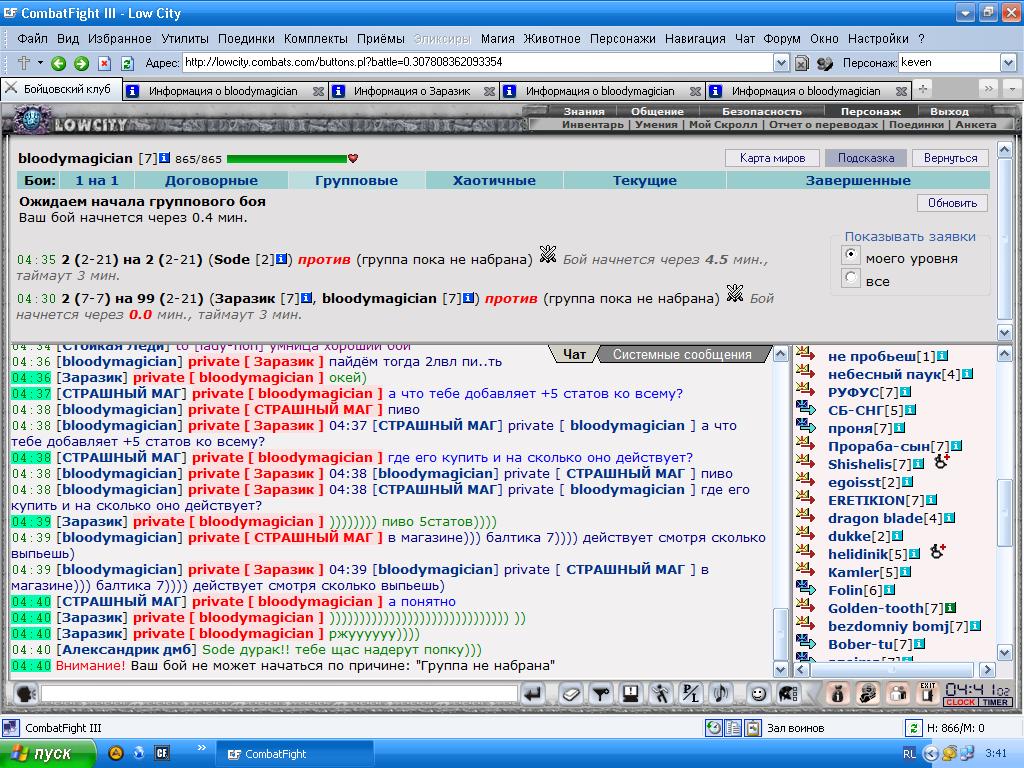Click the Windows пуск start button

pos(47,754)
